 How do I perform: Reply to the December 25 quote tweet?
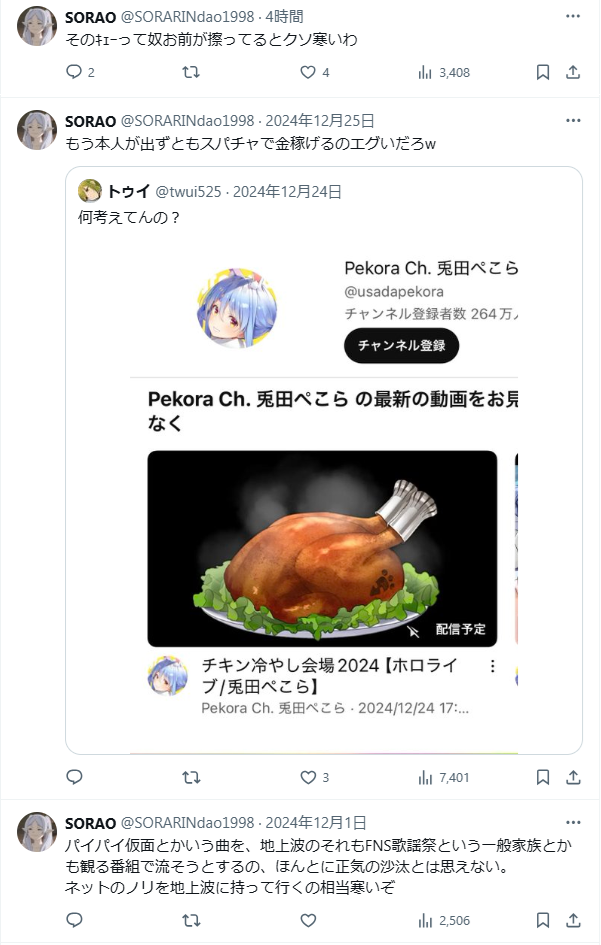[74, 777]
